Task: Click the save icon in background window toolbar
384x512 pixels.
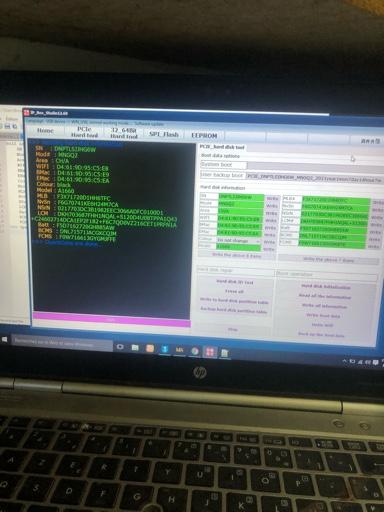Action: pos(8,126)
